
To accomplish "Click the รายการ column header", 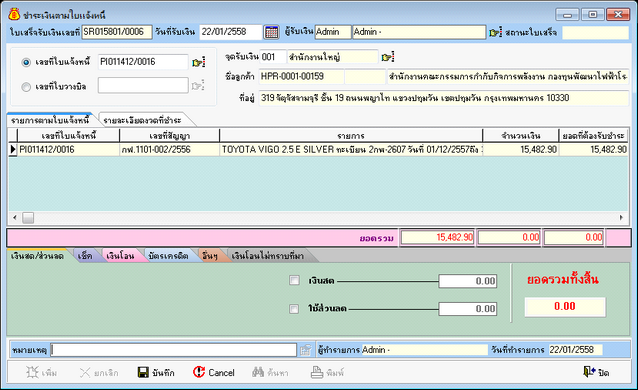I will pos(351,136).
